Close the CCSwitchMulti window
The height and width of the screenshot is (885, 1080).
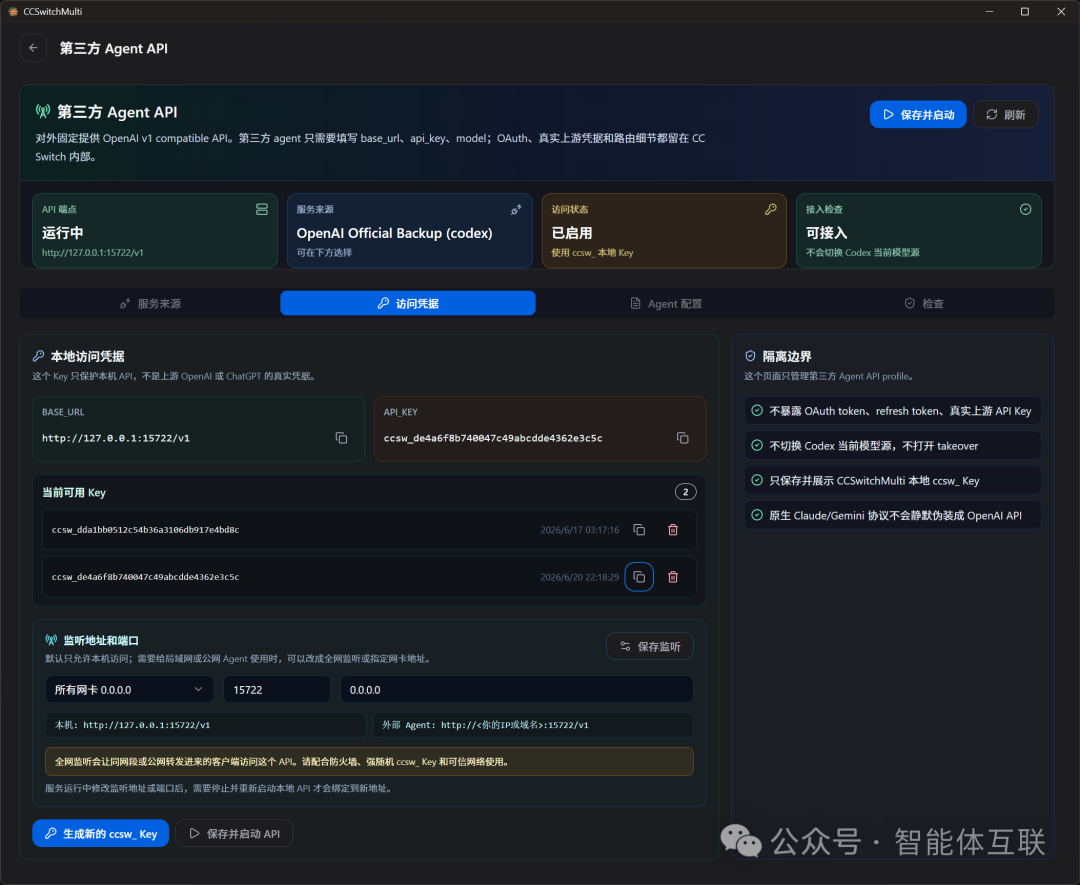point(1061,12)
